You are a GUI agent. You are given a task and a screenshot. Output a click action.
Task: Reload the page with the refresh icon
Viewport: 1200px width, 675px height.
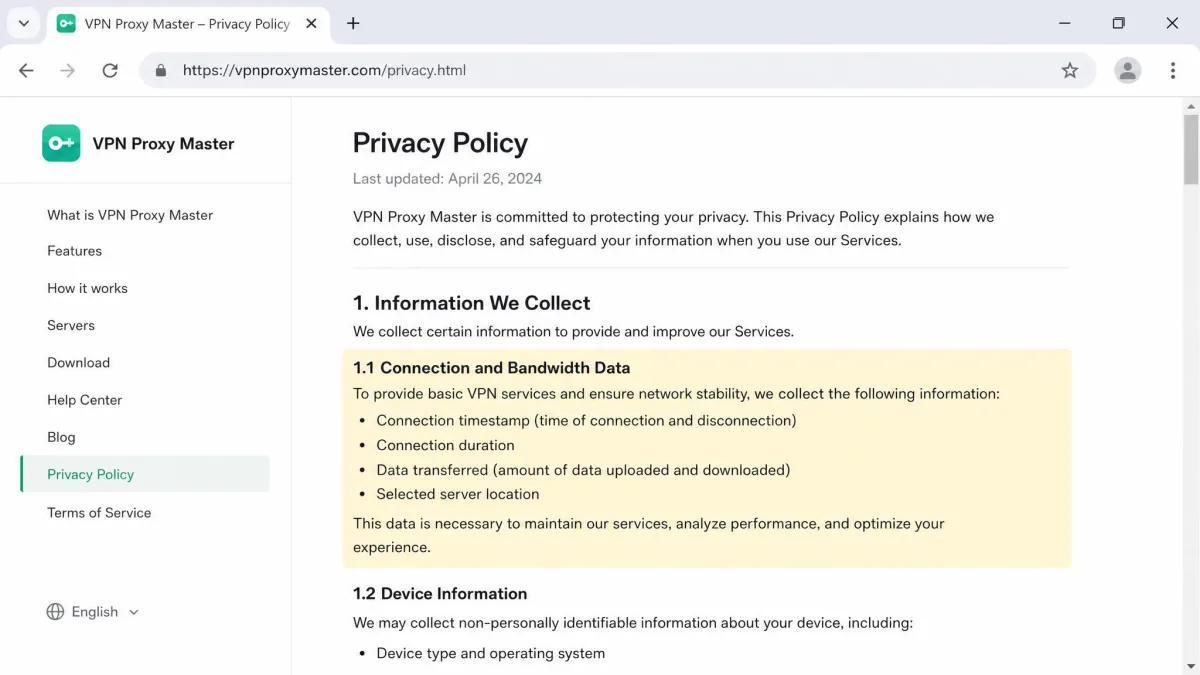pyautogui.click(x=110, y=70)
